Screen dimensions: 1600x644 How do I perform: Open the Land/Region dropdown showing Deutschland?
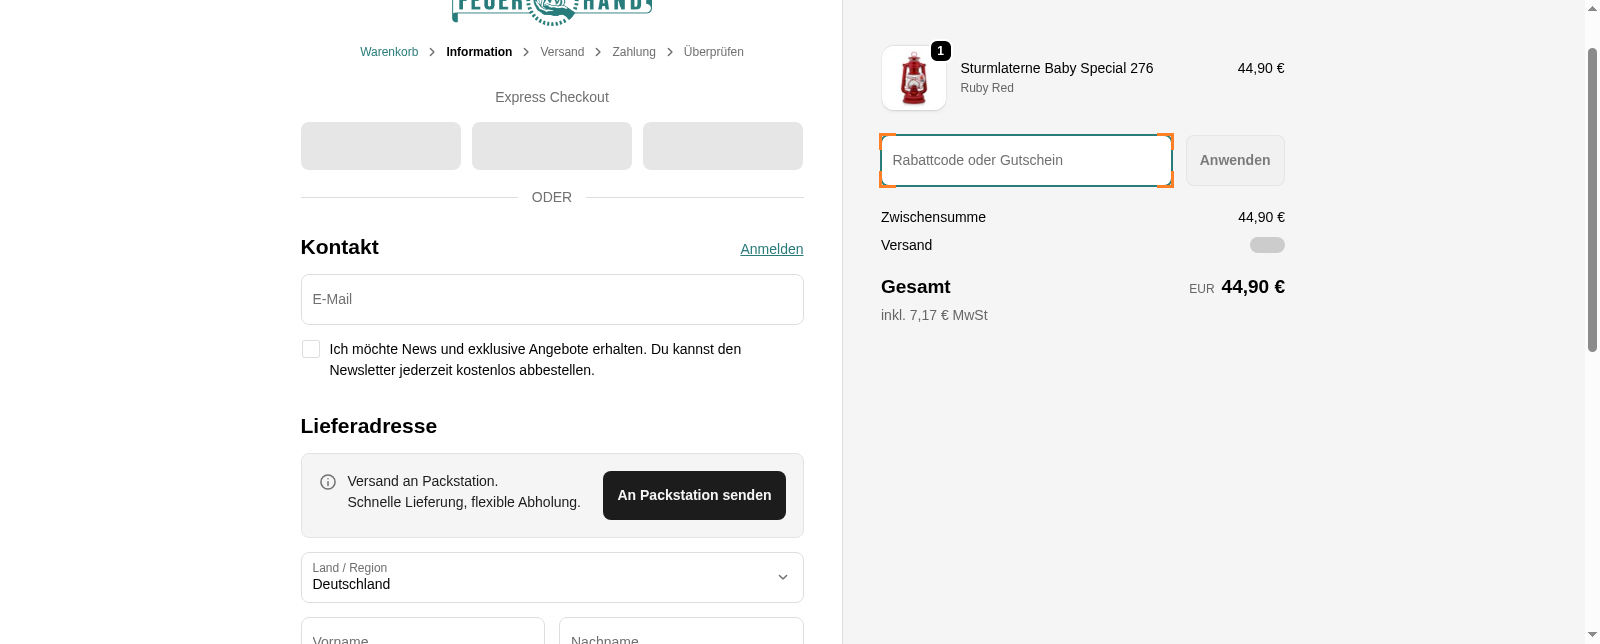pos(552,577)
